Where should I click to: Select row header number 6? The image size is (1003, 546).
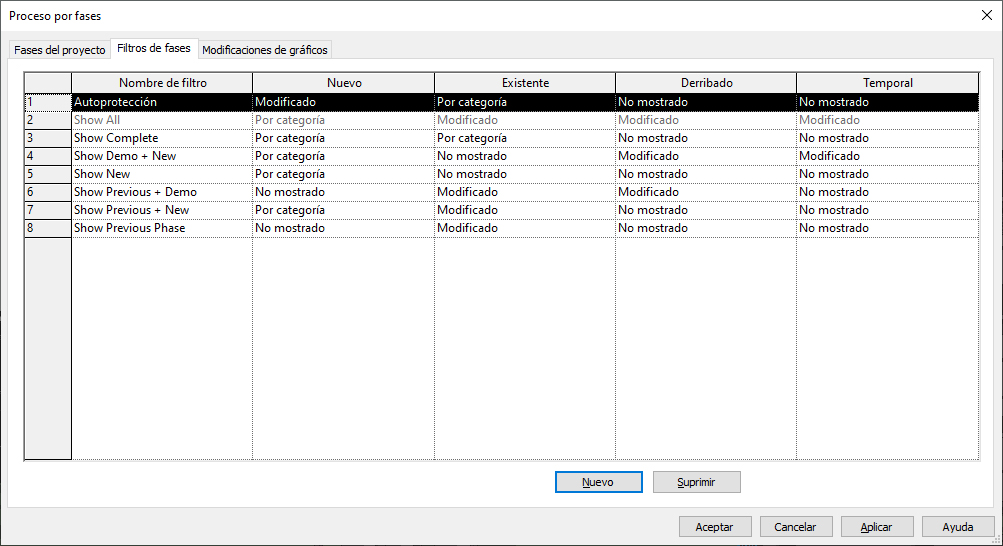(47, 192)
